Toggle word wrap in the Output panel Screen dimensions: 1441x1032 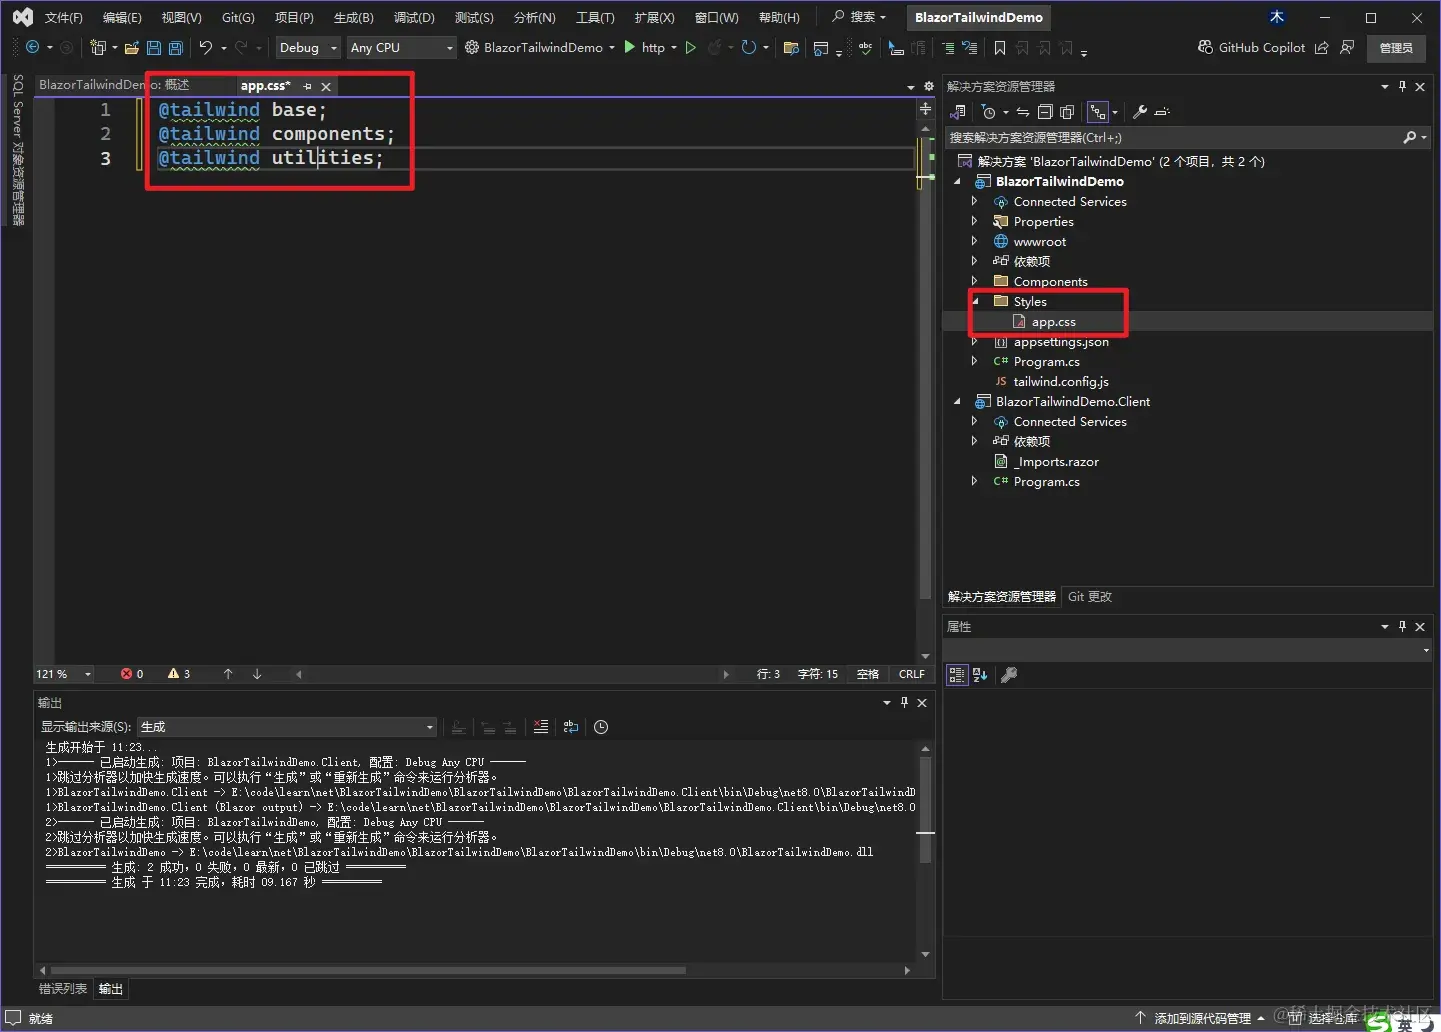[x=571, y=727]
